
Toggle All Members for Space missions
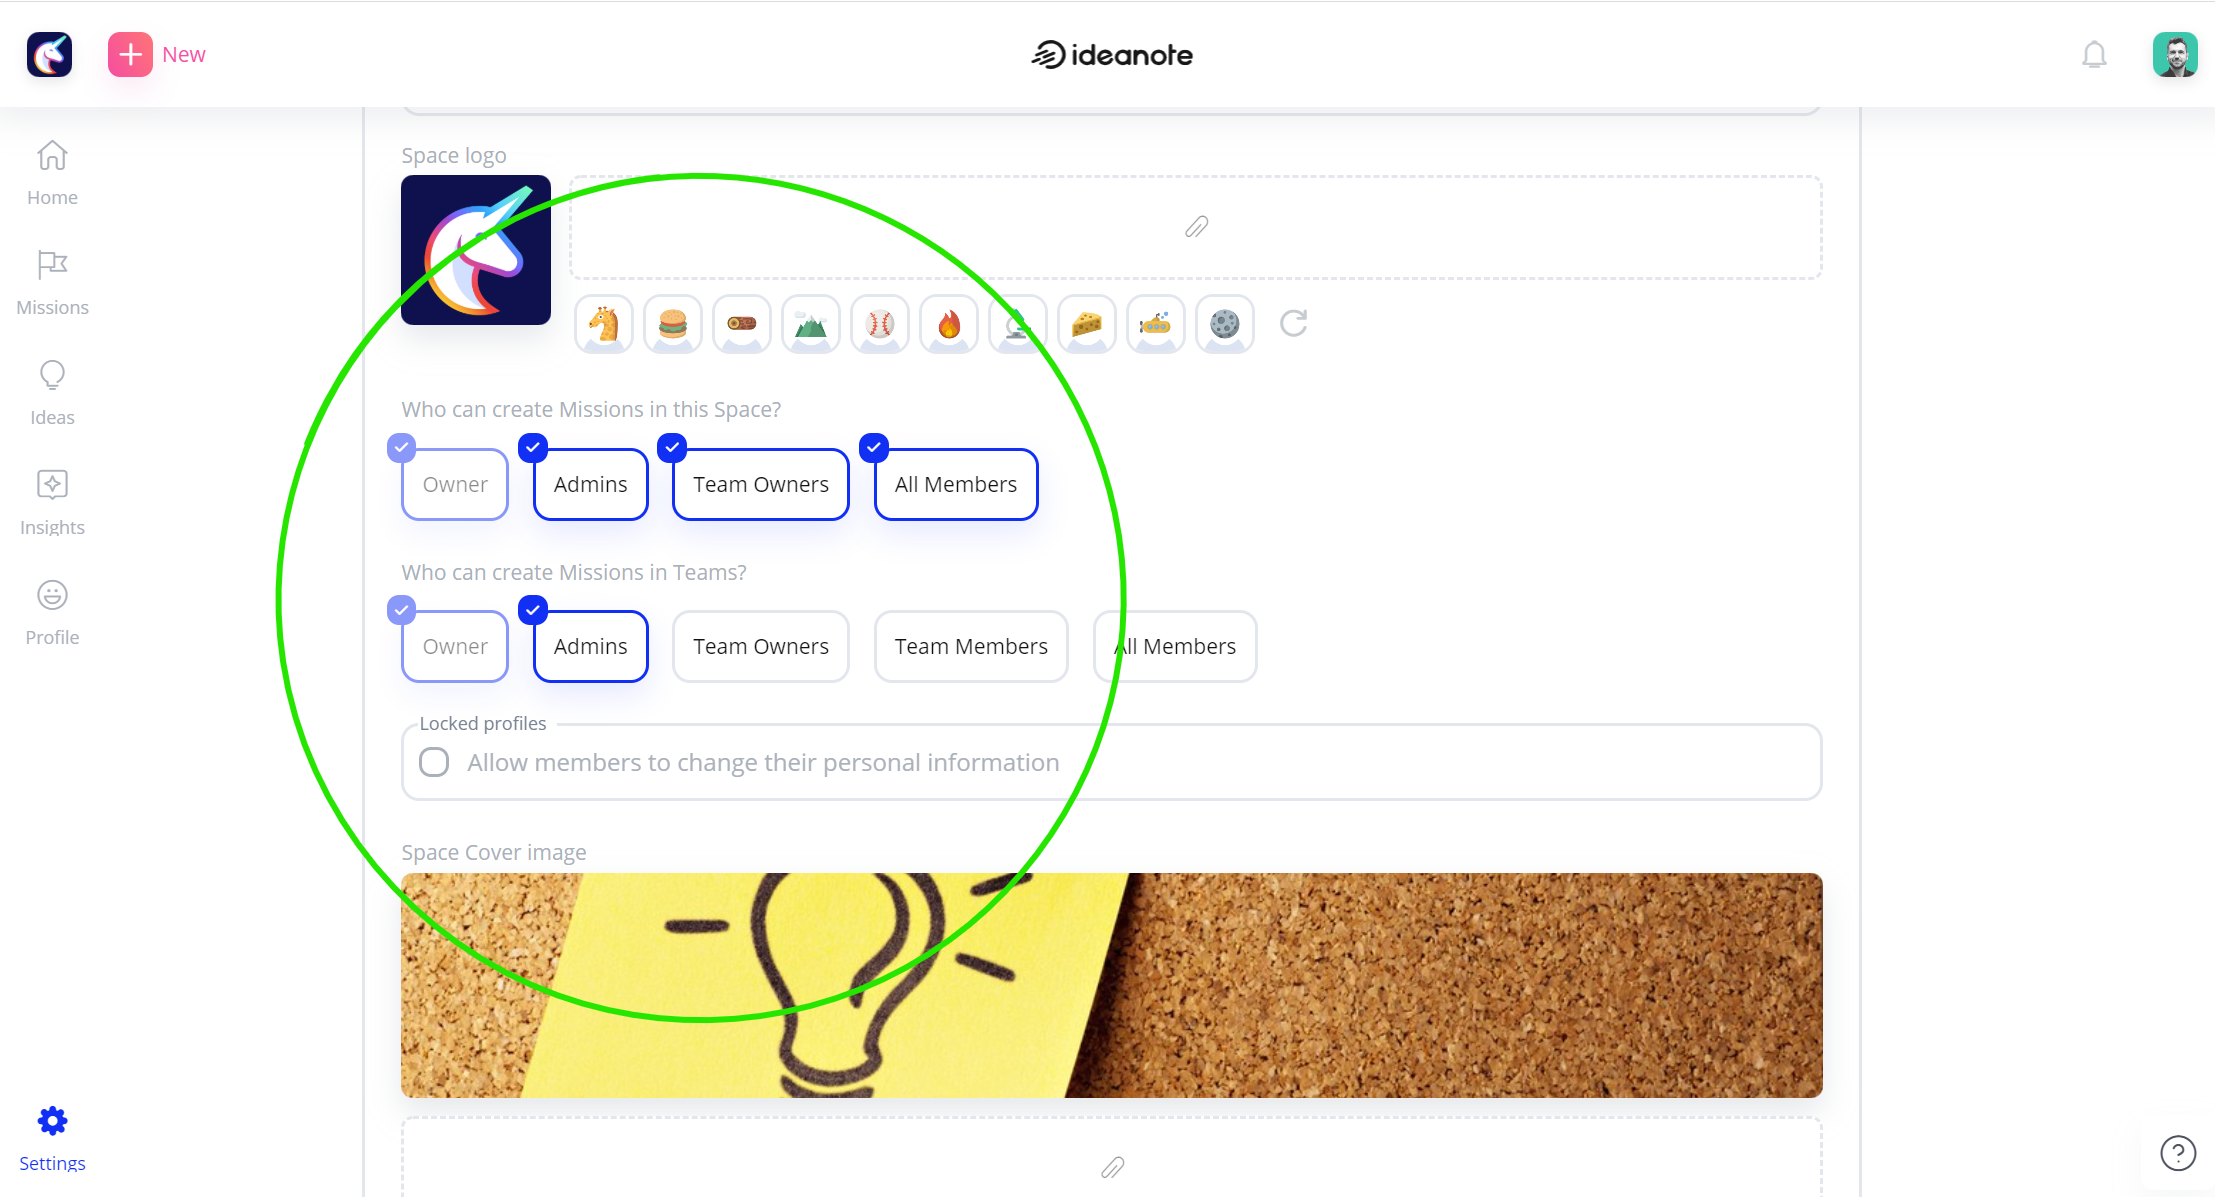pos(956,484)
